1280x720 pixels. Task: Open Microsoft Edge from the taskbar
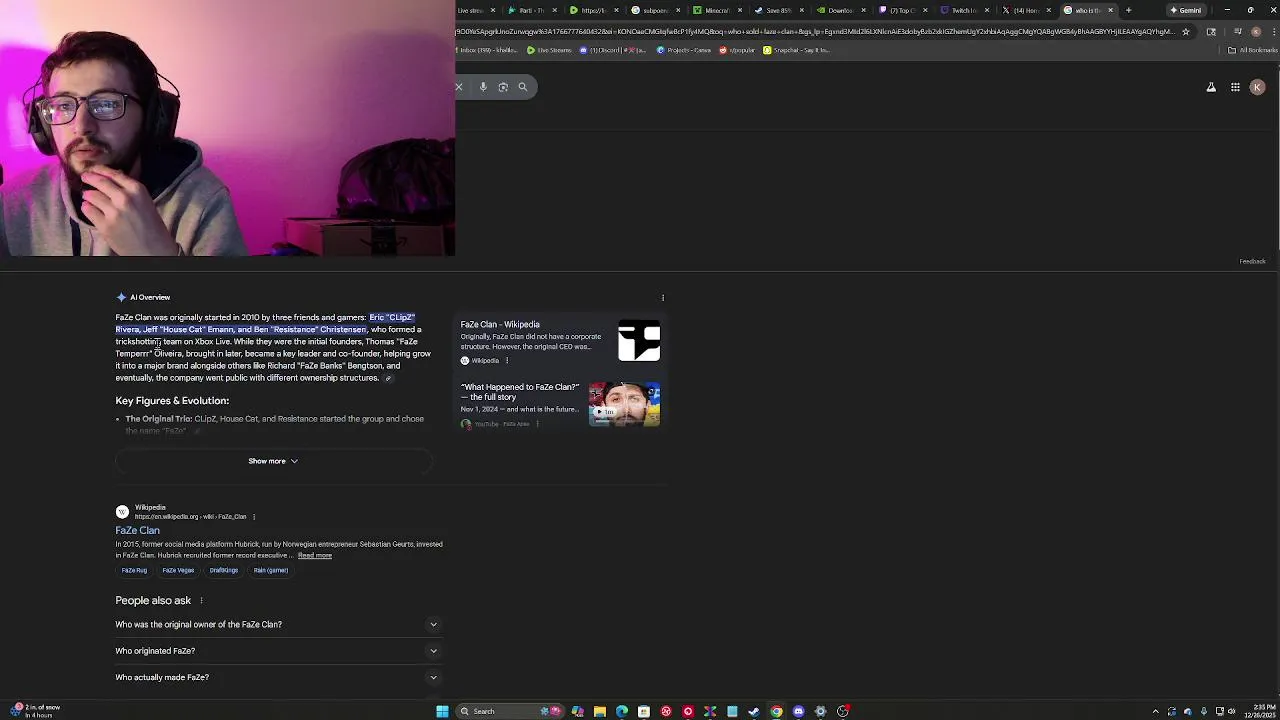pyautogui.click(x=622, y=711)
